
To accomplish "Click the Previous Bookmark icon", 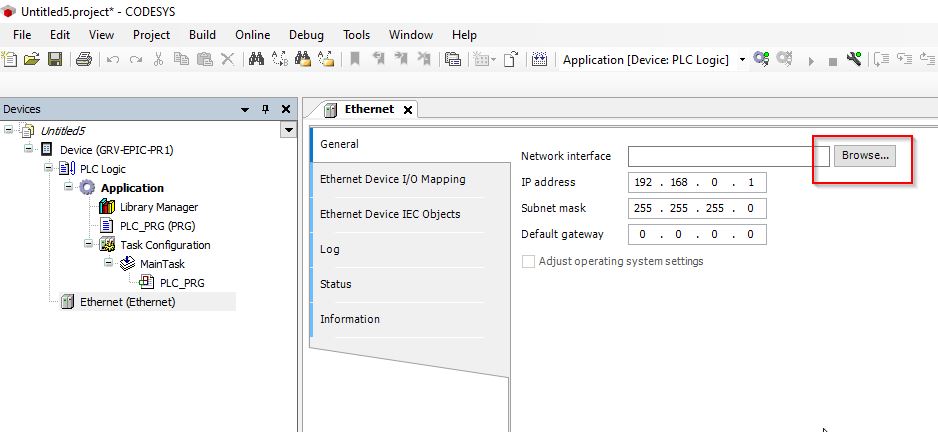I will point(377,59).
